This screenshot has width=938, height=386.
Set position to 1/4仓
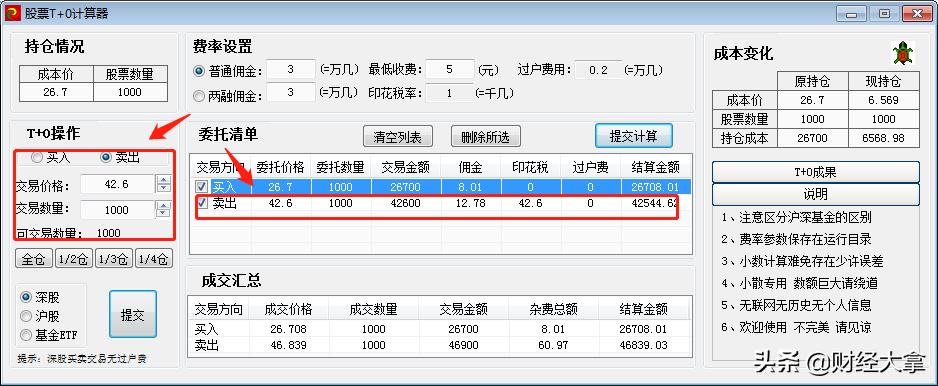point(154,259)
